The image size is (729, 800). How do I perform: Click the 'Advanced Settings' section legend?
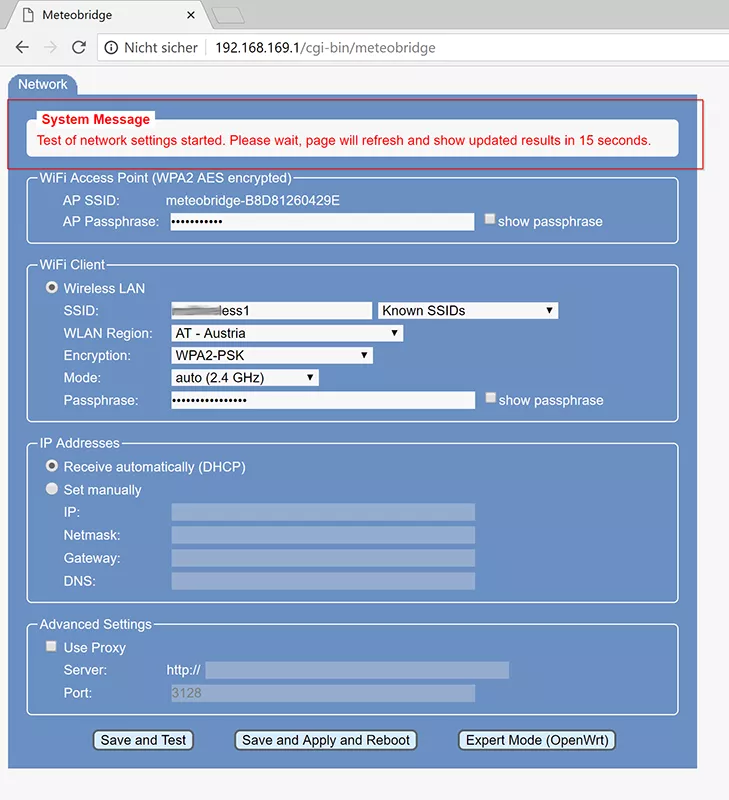coord(96,624)
